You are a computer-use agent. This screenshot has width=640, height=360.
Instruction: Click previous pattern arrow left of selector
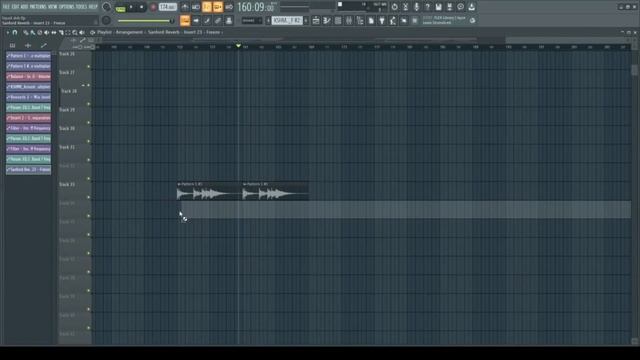[x=268, y=20]
